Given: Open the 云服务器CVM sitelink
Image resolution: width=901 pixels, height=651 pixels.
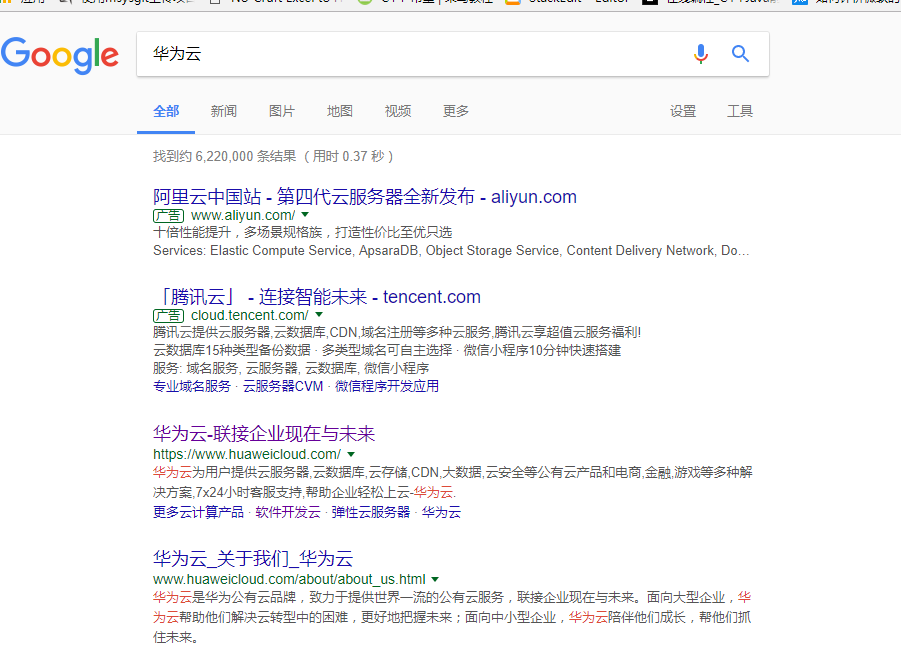Looking at the screenshot, I should (283, 386).
